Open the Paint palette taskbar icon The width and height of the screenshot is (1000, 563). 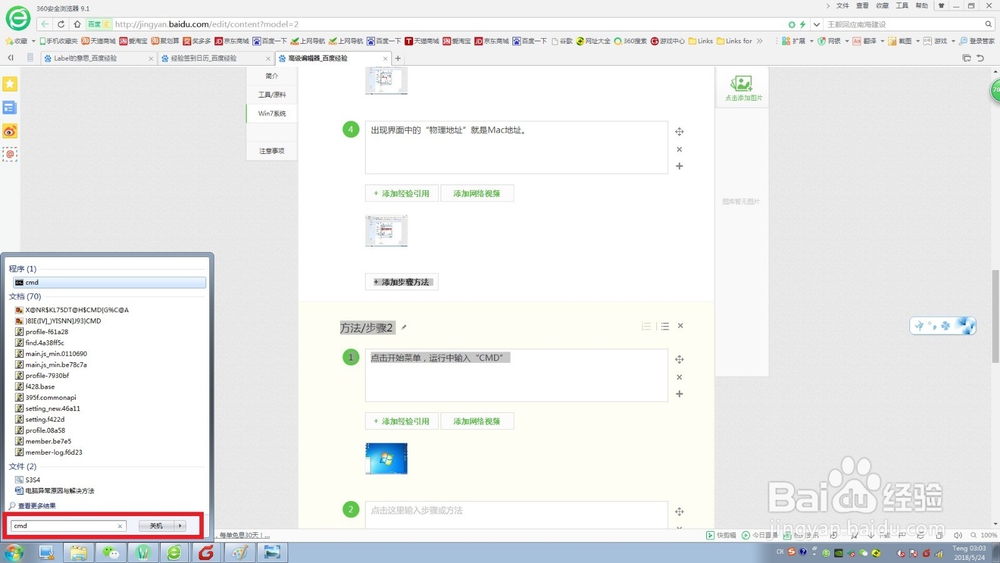(x=240, y=552)
